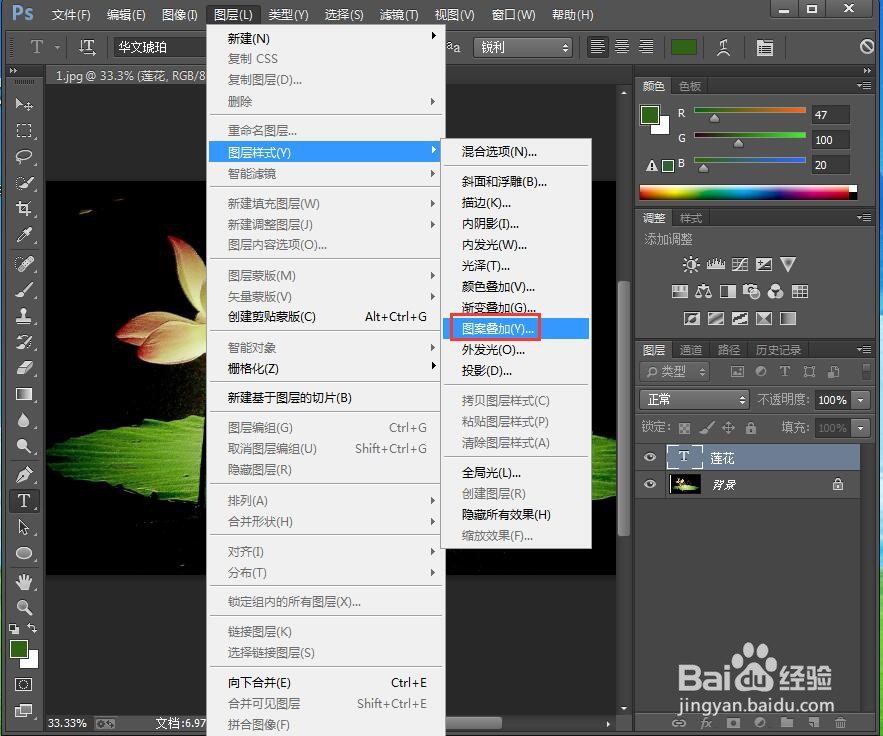Select the Zoom tool in the toolbar
The width and height of the screenshot is (883, 736).
pyautogui.click(x=22, y=606)
